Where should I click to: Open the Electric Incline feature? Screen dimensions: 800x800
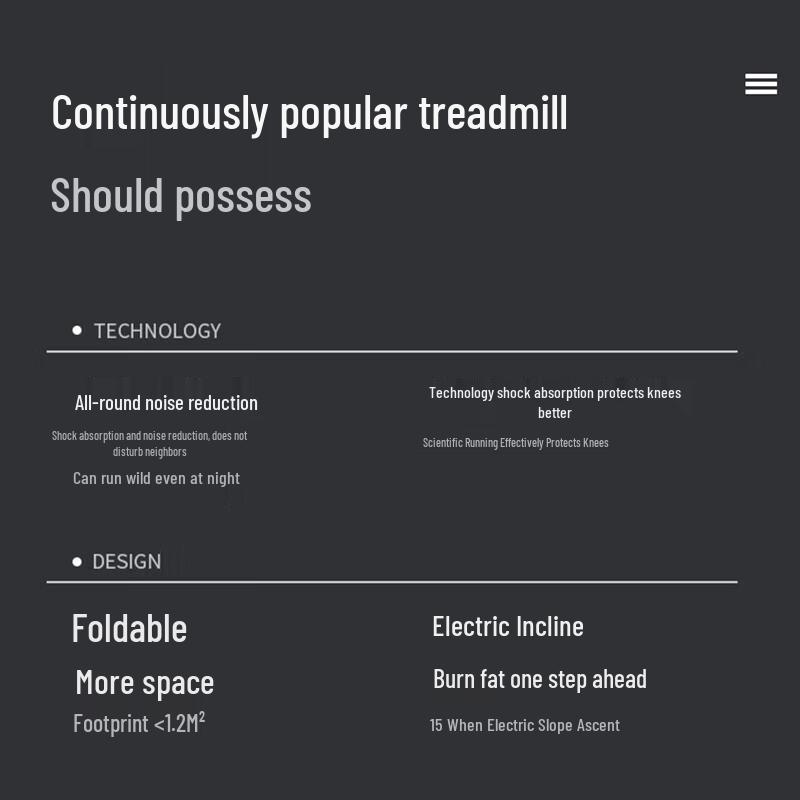(x=508, y=627)
